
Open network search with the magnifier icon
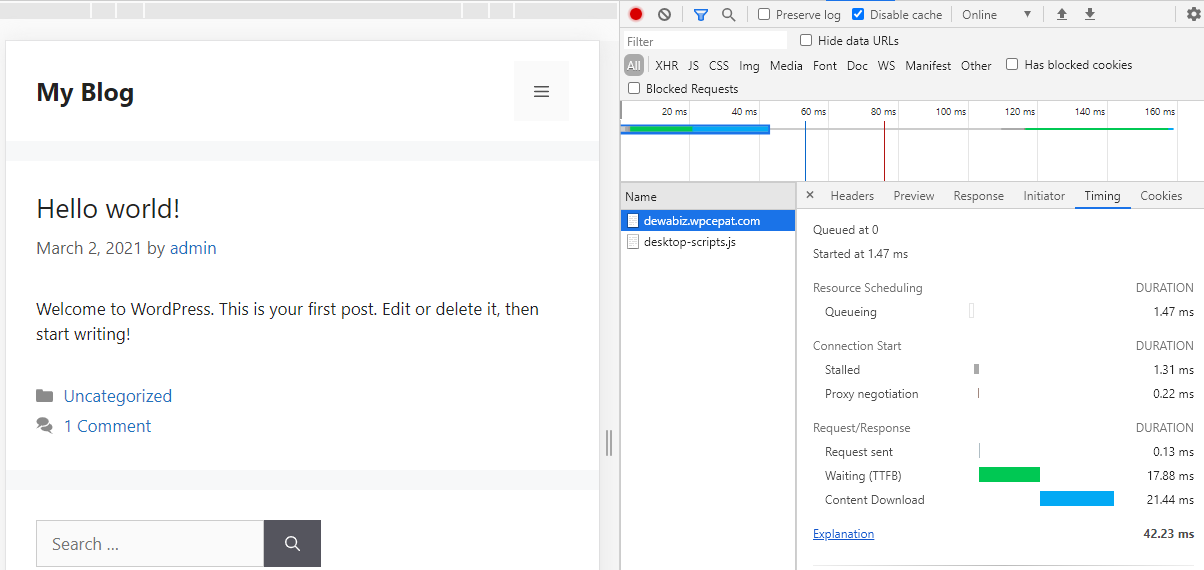tap(728, 15)
